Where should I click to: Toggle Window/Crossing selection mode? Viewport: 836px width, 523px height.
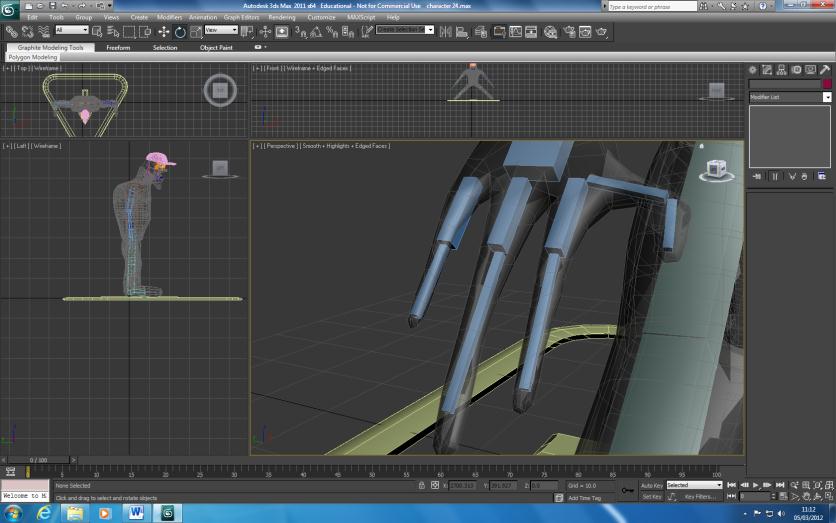click(145, 32)
